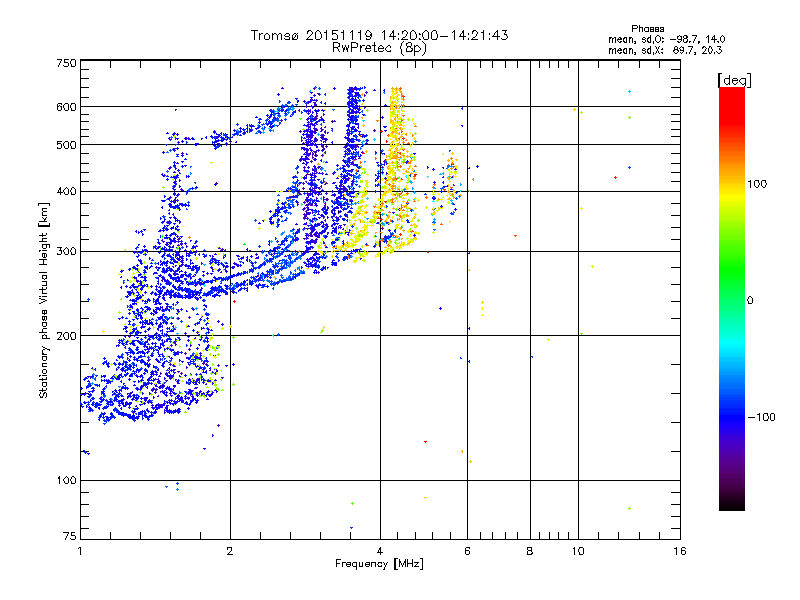Click the colorbar tick label '0'
800x600 pixels.
pyautogui.click(x=750, y=301)
